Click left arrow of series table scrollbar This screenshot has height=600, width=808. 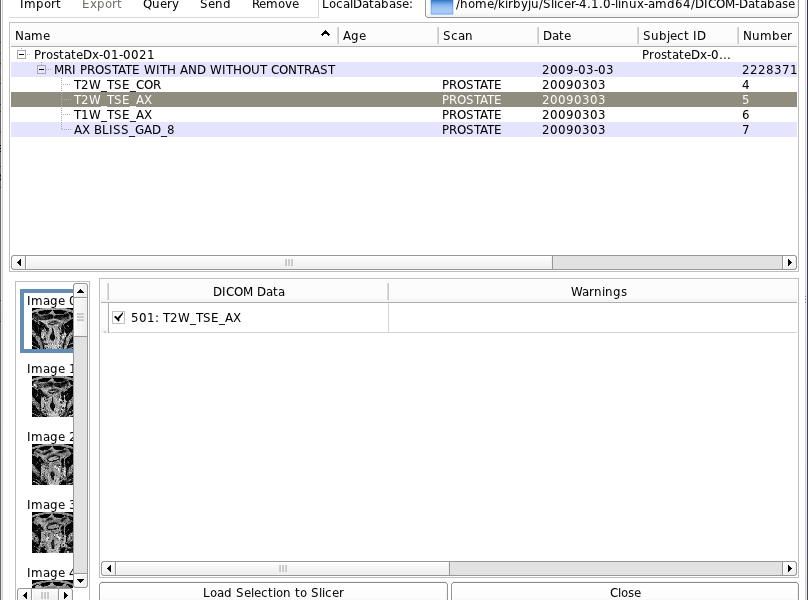click(19, 262)
